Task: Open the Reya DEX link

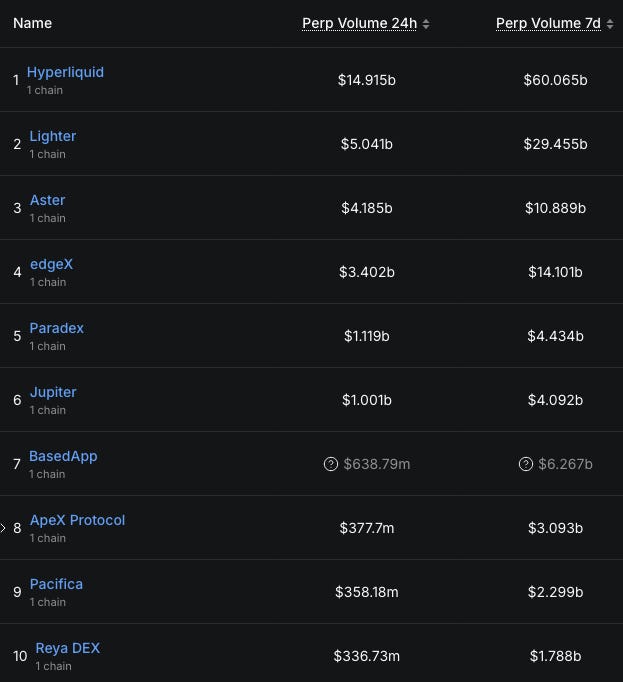Action: [x=68, y=648]
